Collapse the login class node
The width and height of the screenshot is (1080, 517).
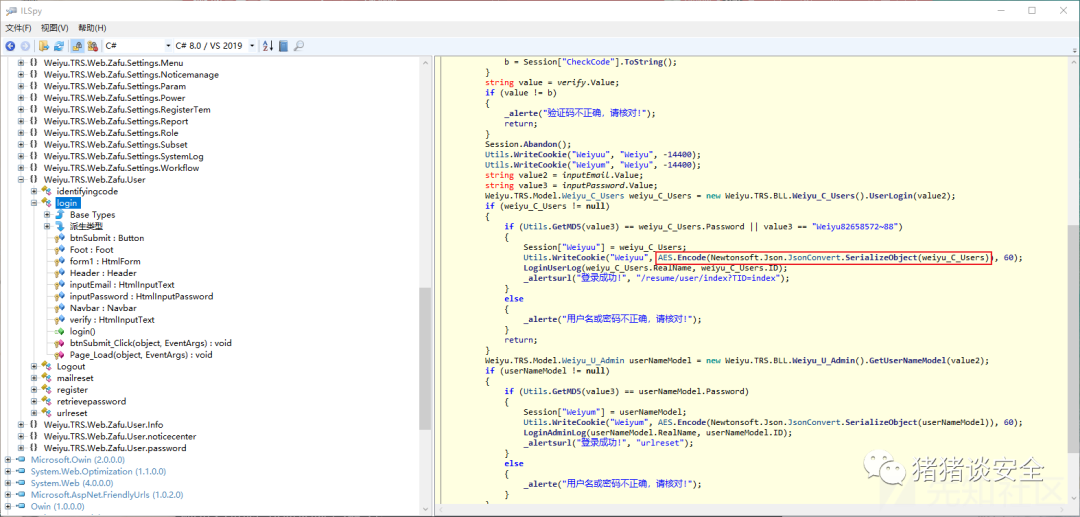pyautogui.click(x=34, y=203)
